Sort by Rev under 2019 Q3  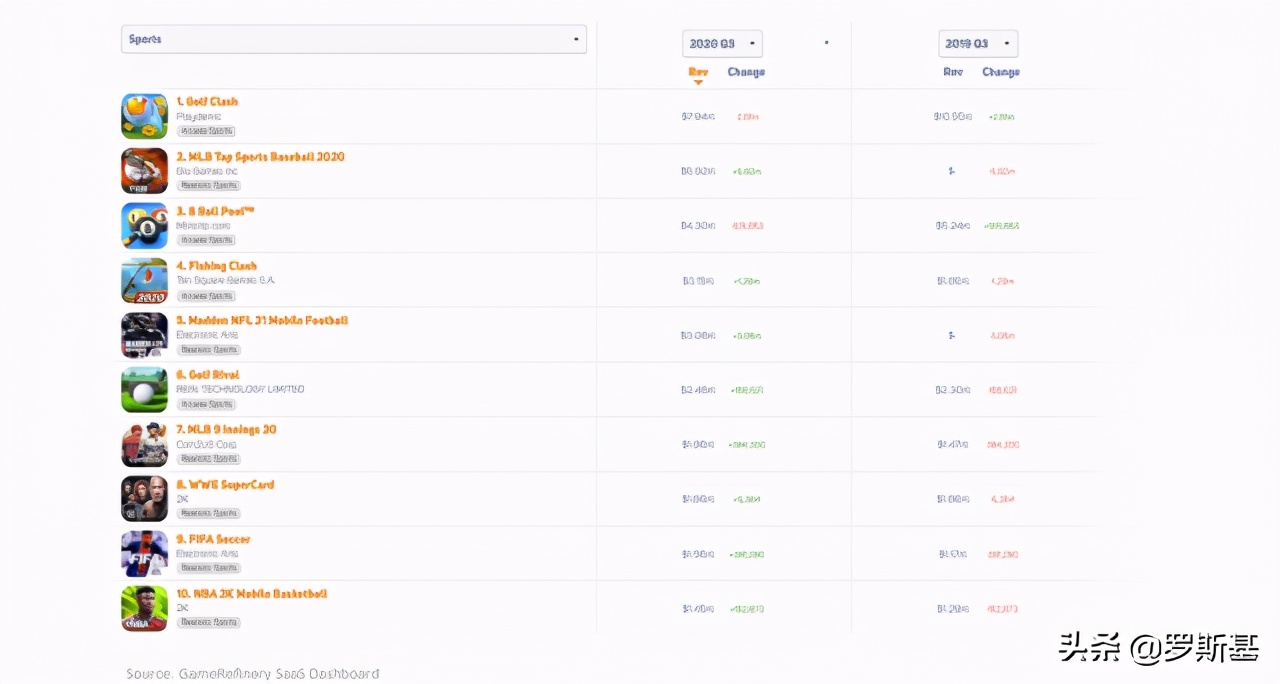(x=953, y=72)
